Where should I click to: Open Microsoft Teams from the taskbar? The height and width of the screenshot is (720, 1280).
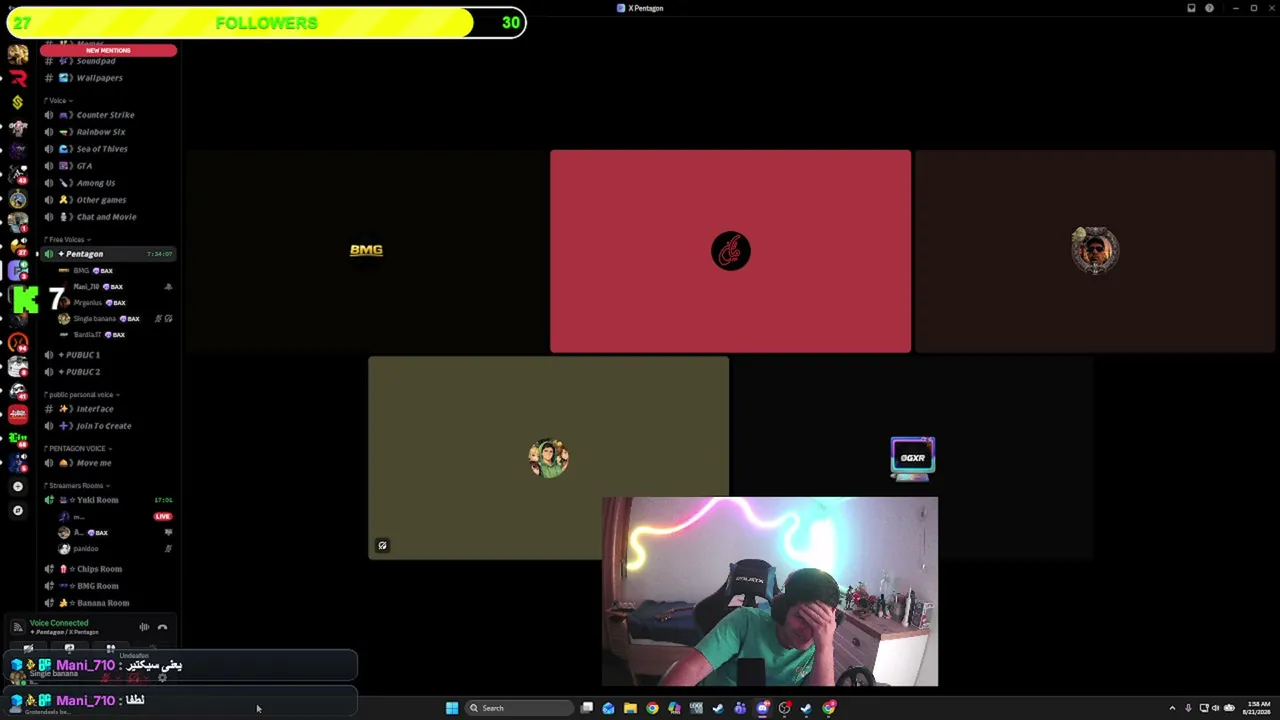click(x=740, y=708)
